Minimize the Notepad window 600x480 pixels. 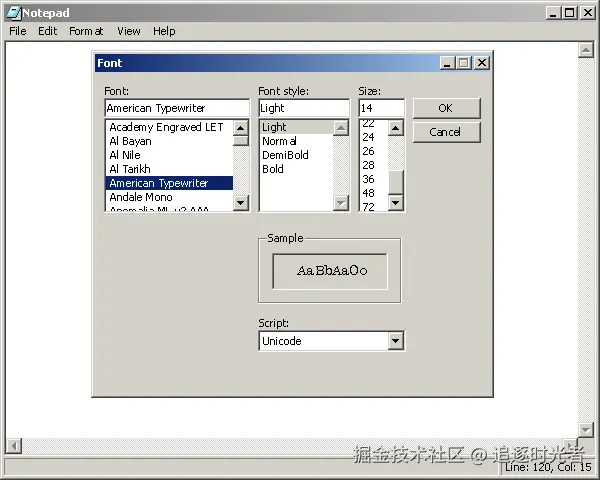[x=552, y=13]
